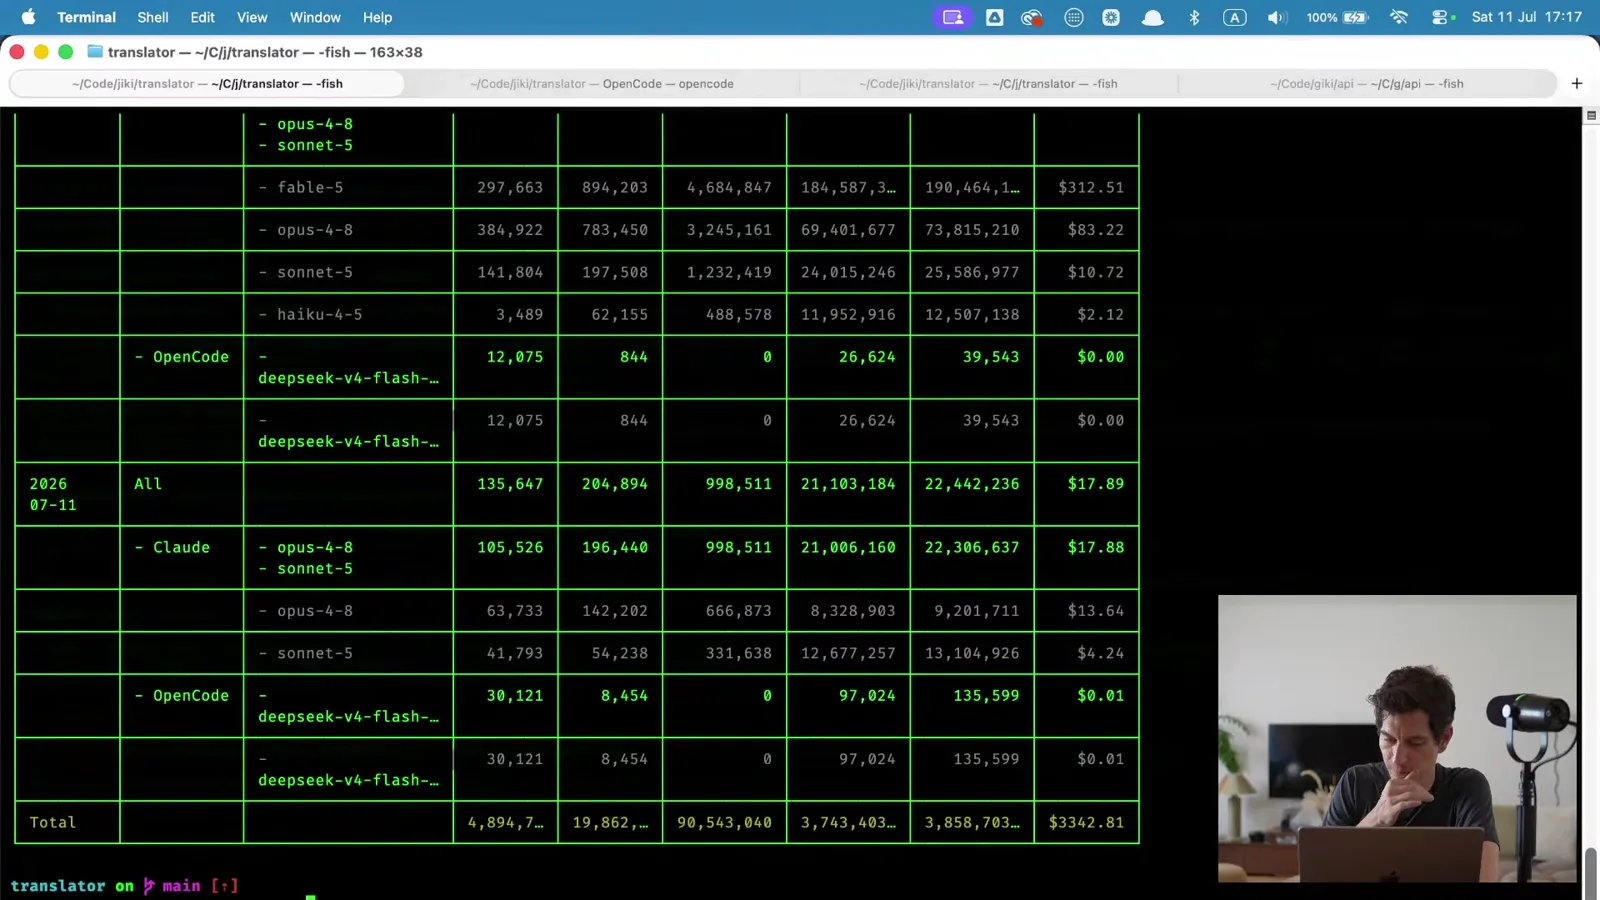This screenshot has height=900, width=1600.
Task: Click the scroll marker icon at top right of terminal
Action: pos(1591,116)
